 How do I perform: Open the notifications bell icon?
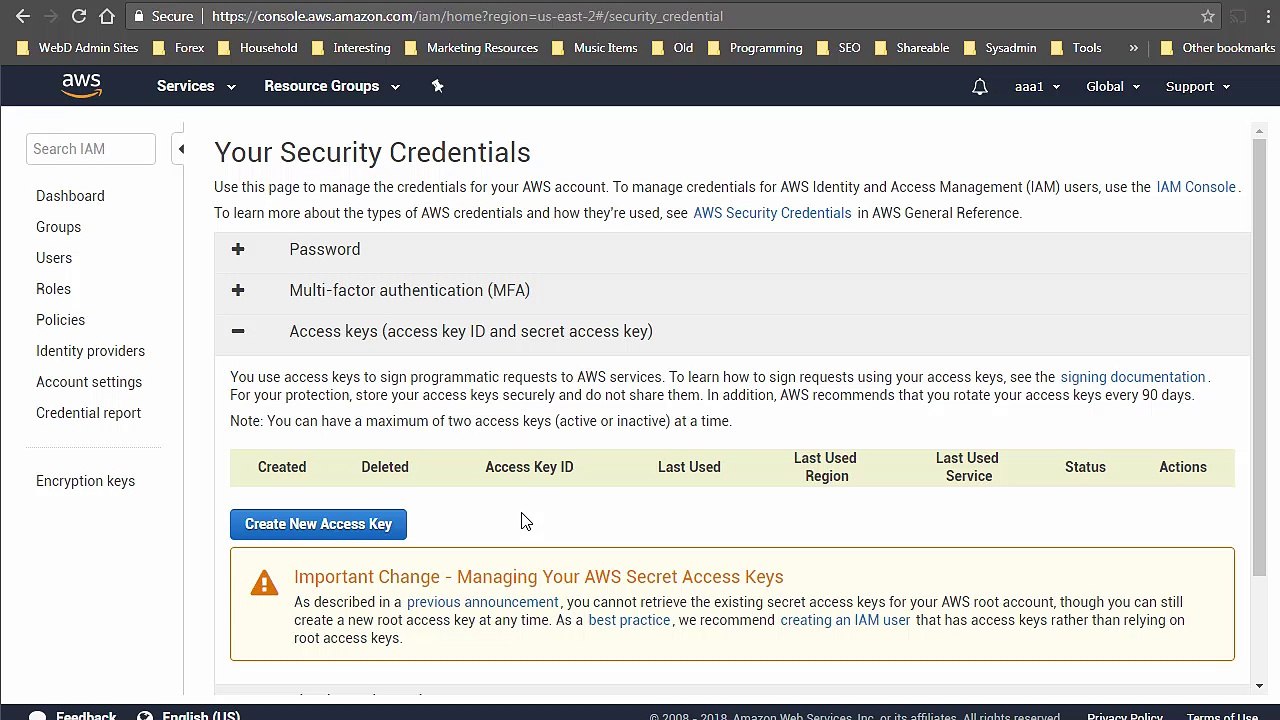pyautogui.click(x=980, y=87)
